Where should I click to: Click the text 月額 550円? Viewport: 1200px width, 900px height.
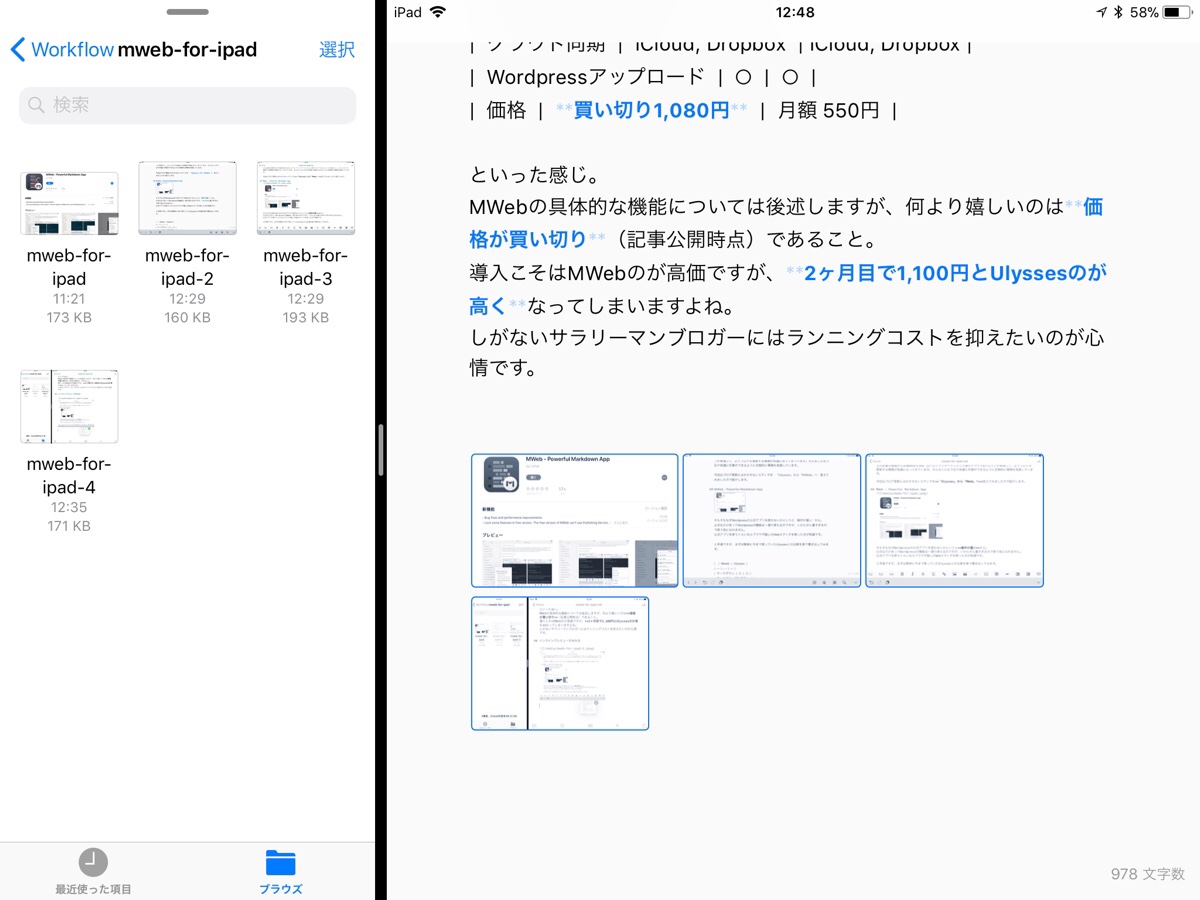pyautogui.click(x=828, y=110)
